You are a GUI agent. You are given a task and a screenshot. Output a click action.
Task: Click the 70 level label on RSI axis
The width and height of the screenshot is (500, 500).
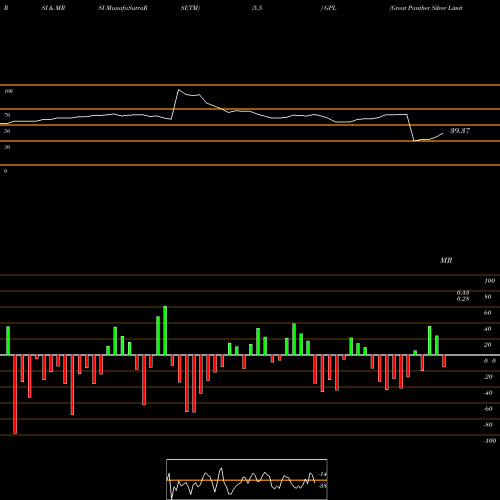(x=7, y=115)
